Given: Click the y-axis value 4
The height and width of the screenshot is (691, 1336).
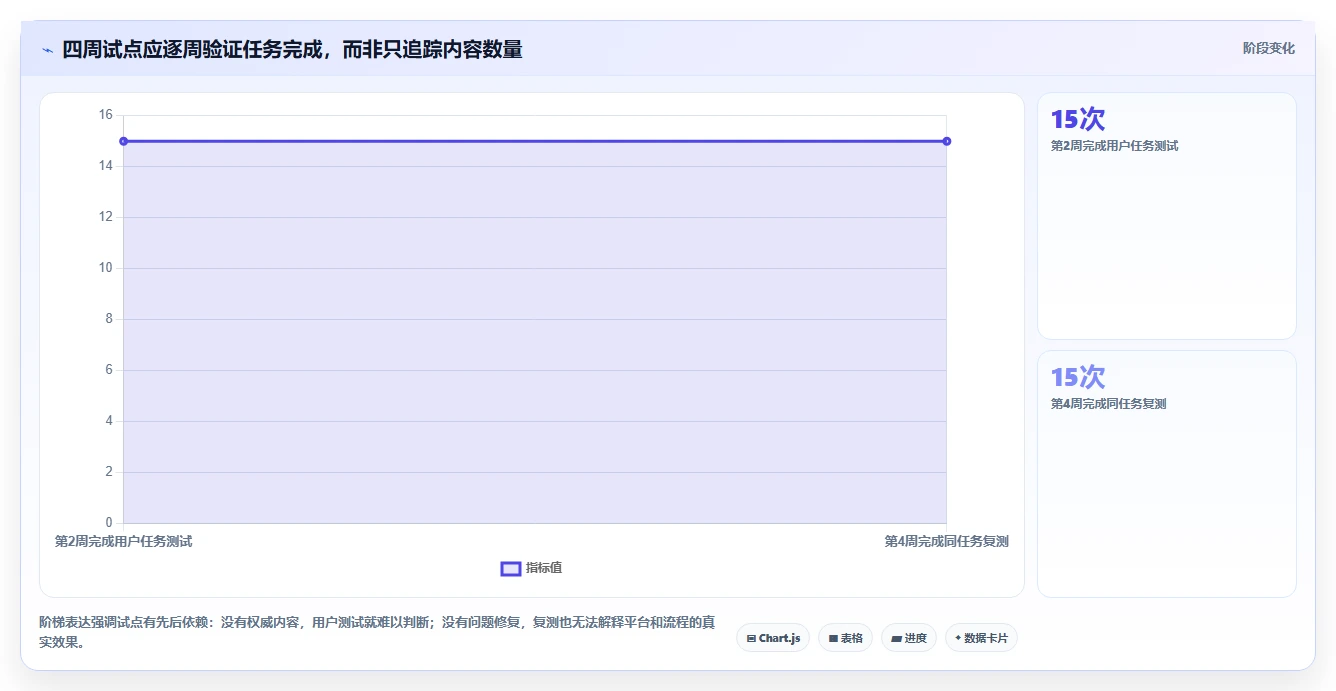Looking at the screenshot, I should pos(109,421).
